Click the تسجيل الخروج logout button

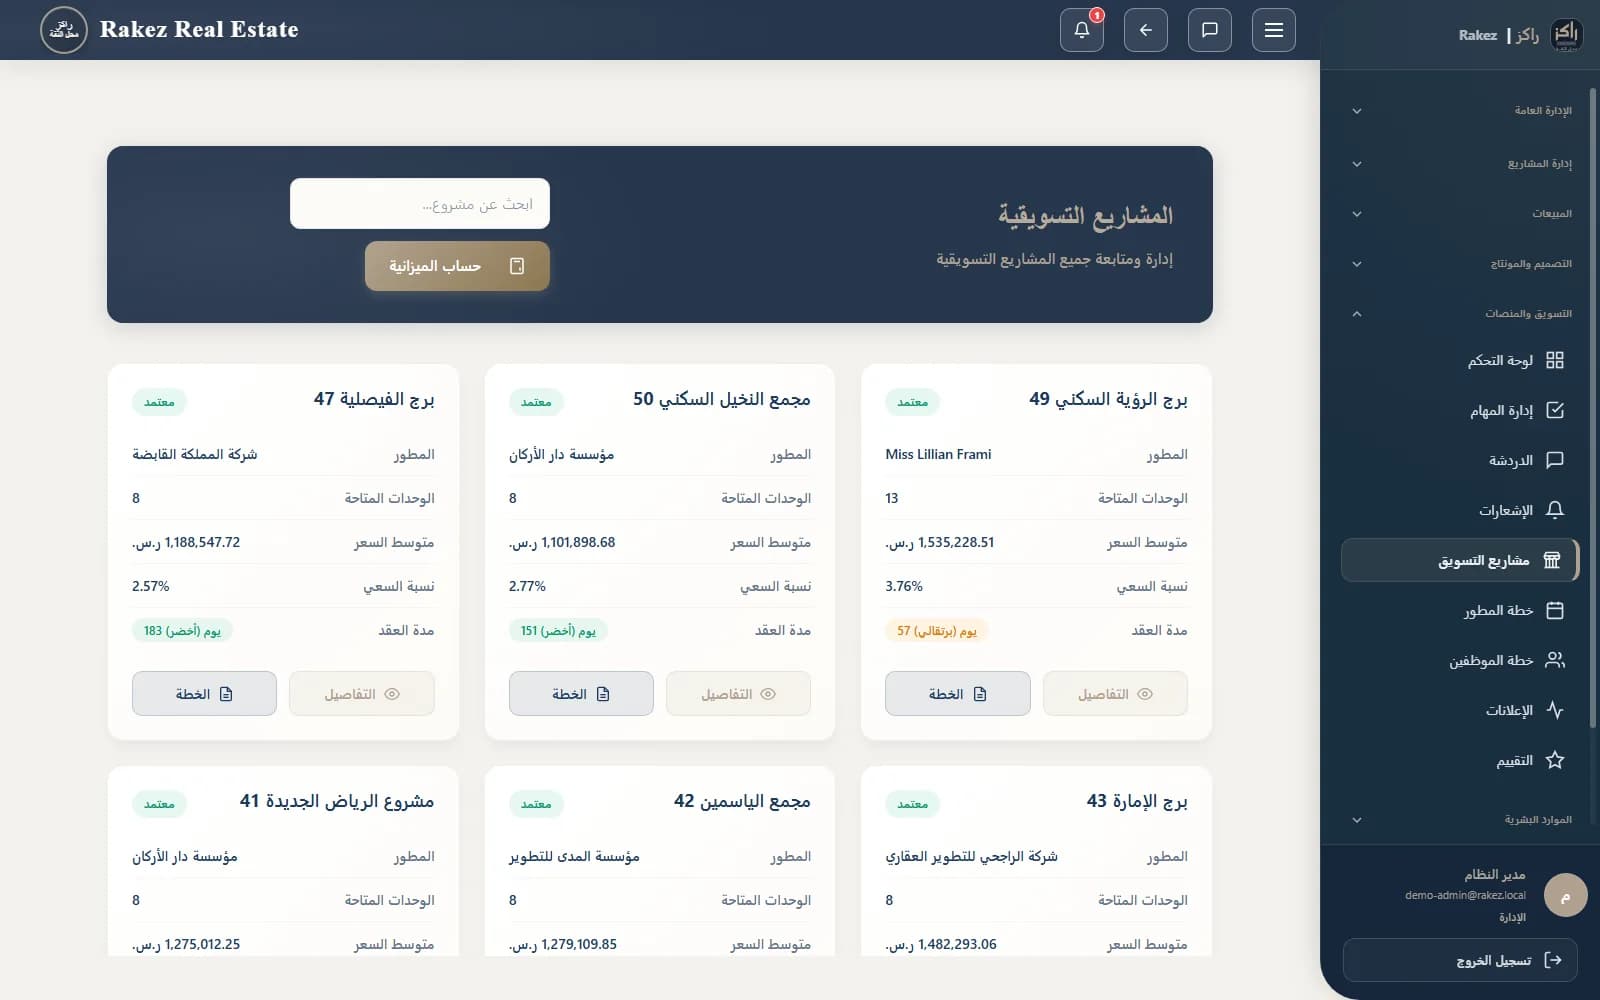pyautogui.click(x=1460, y=960)
